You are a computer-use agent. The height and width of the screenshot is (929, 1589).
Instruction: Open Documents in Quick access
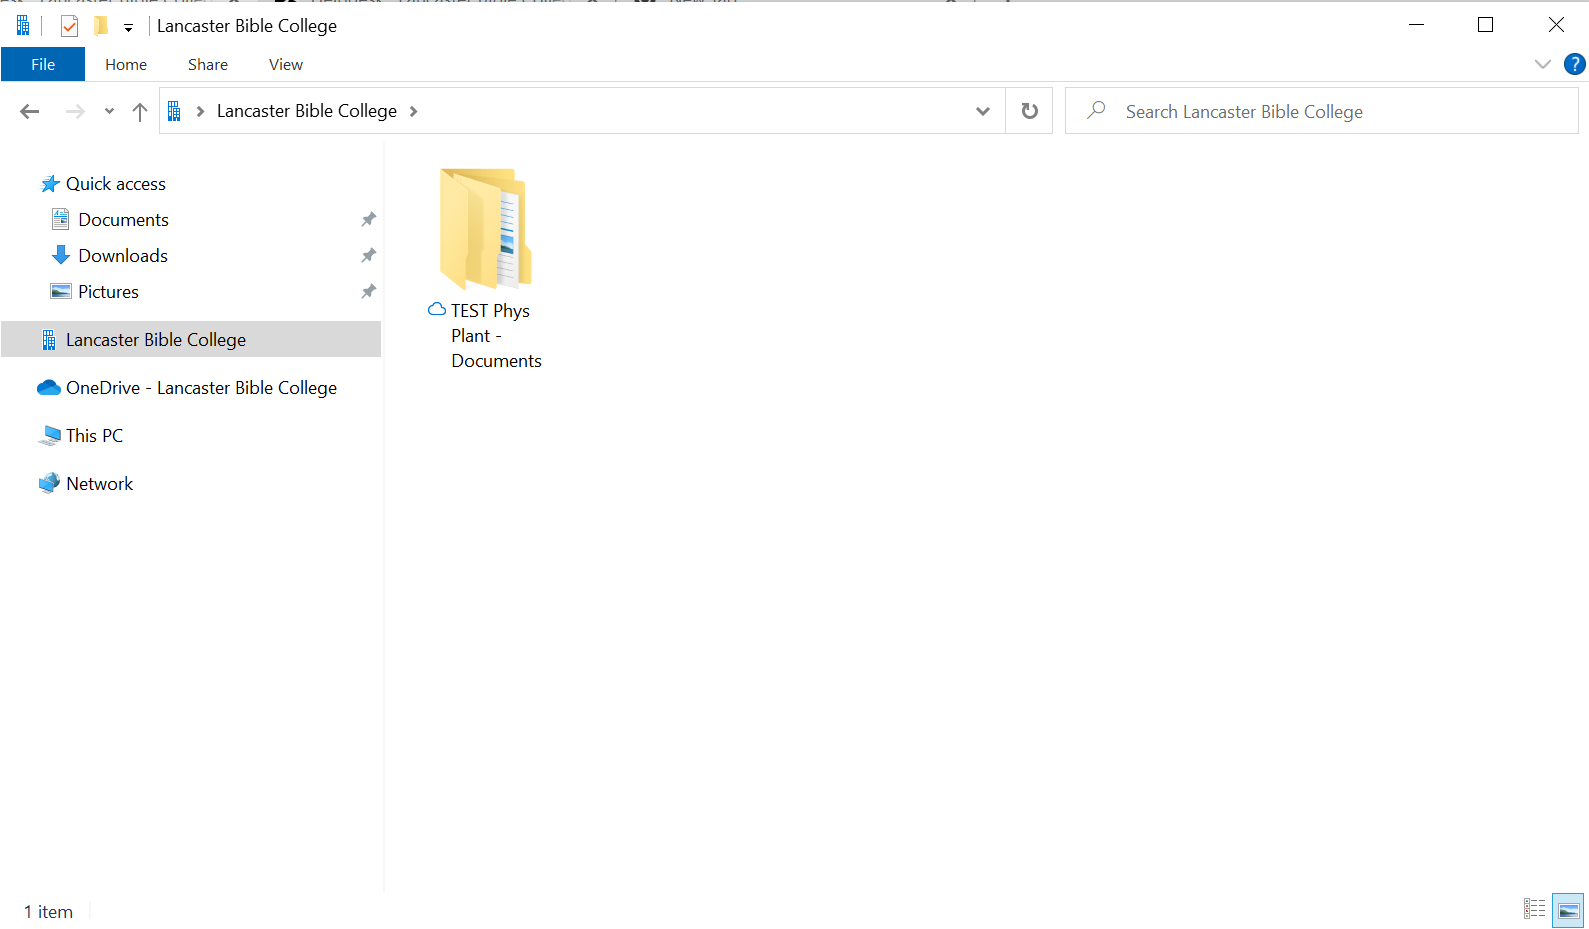pyautogui.click(x=123, y=220)
